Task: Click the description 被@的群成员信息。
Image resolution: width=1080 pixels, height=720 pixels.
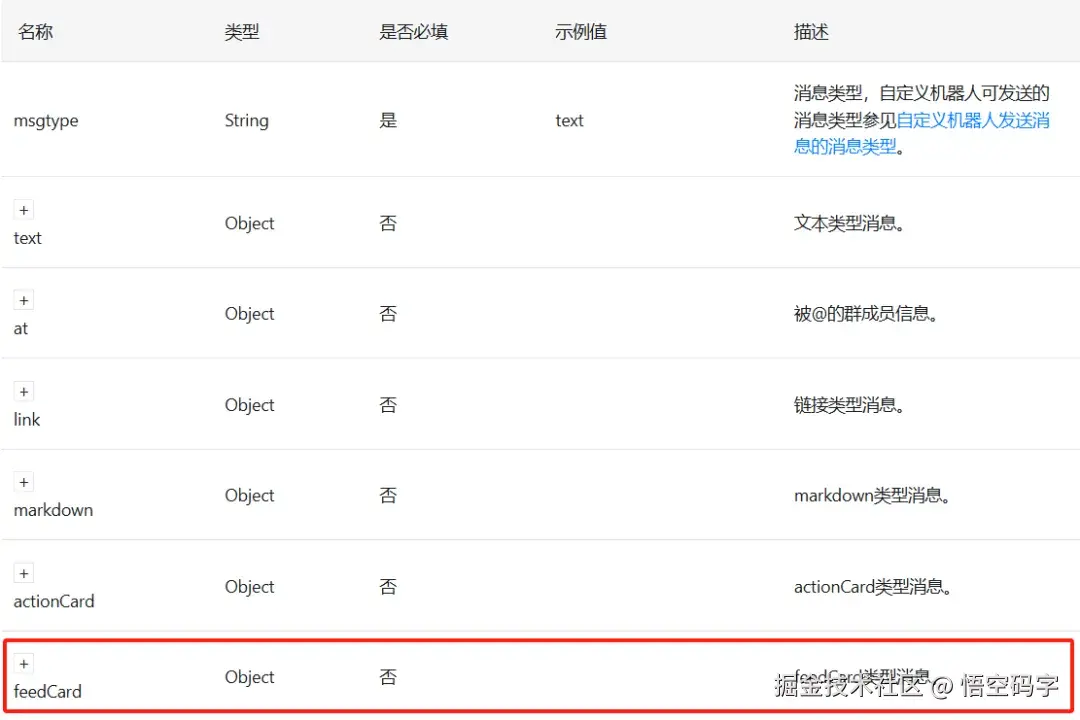Action: 866,313
